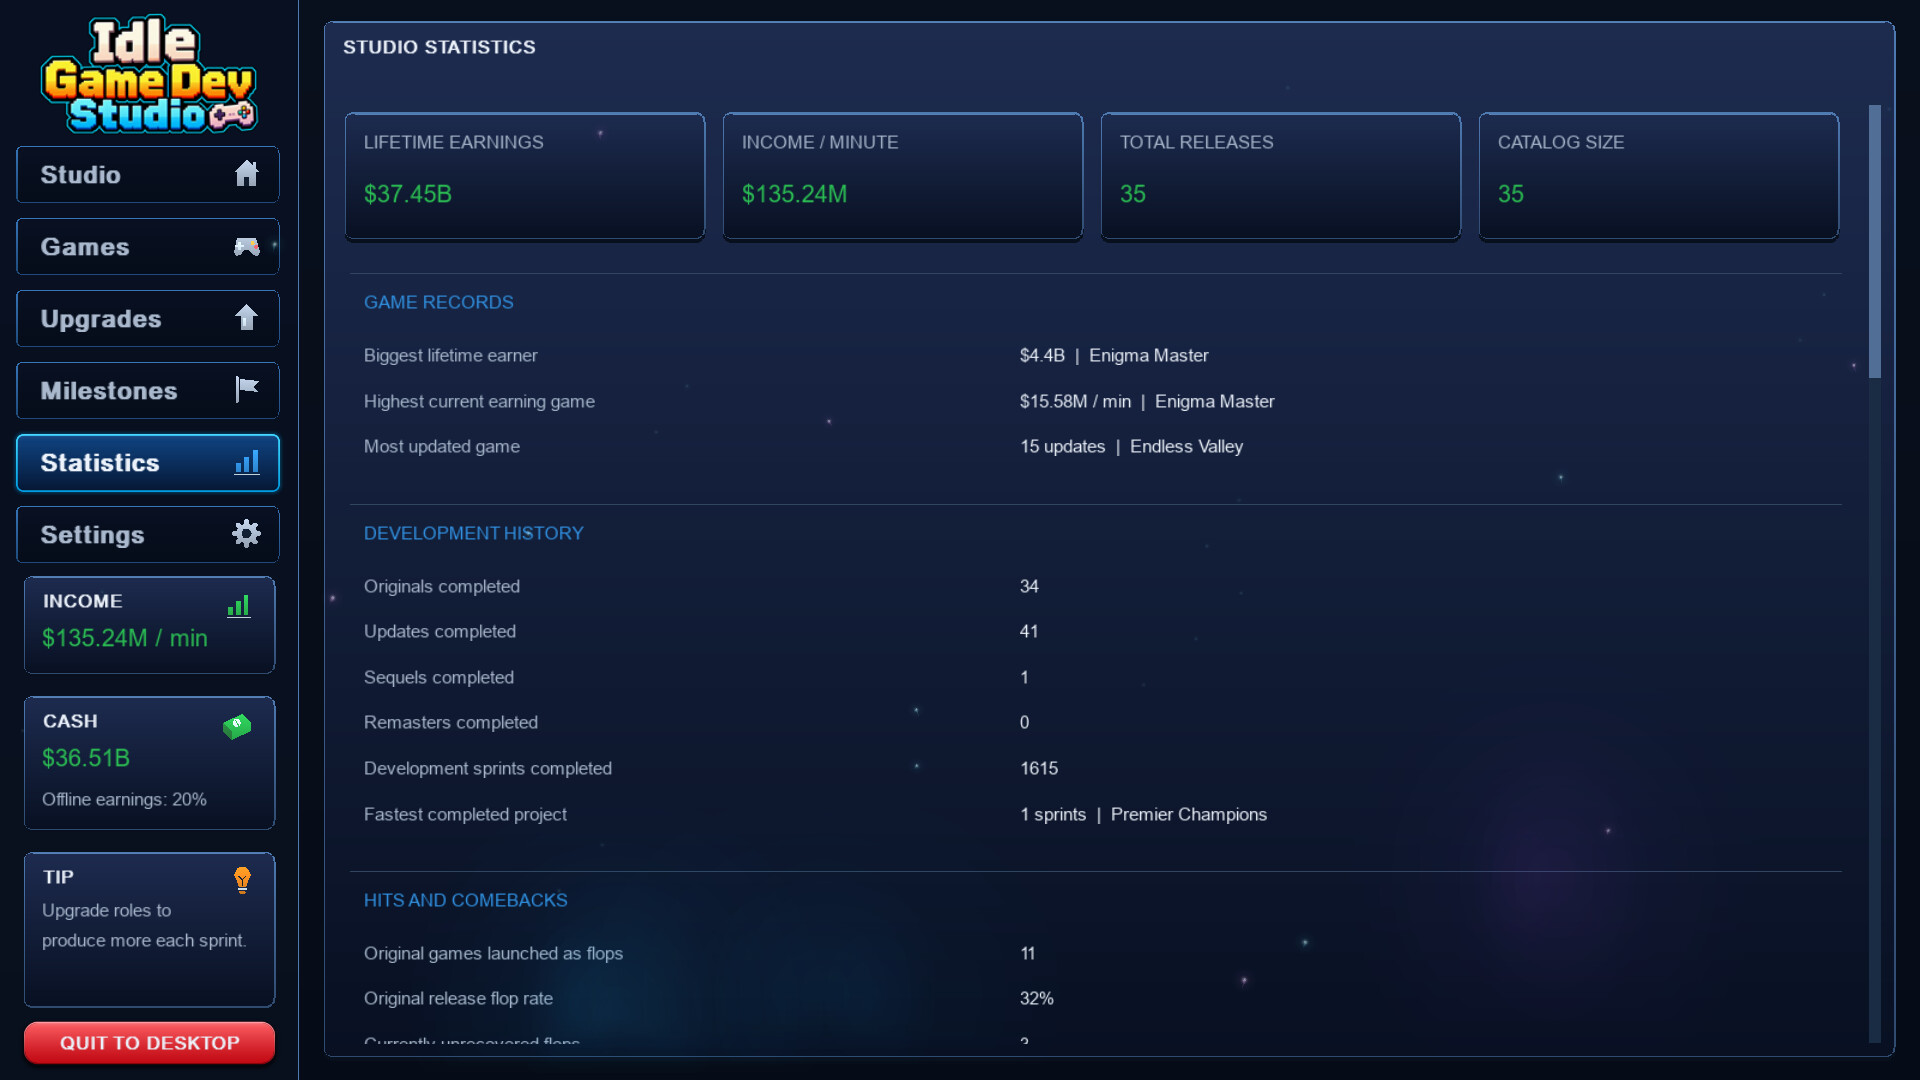Image resolution: width=1920 pixels, height=1080 pixels.
Task: Click the lightbulb icon in Tip panel
Action: tap(242, 880)
